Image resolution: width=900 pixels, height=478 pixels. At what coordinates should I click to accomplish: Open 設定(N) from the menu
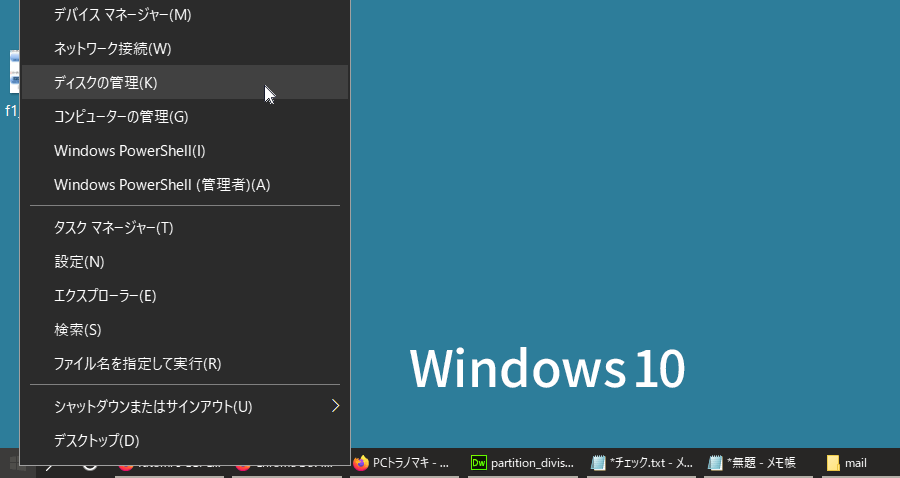pos(185,262)
